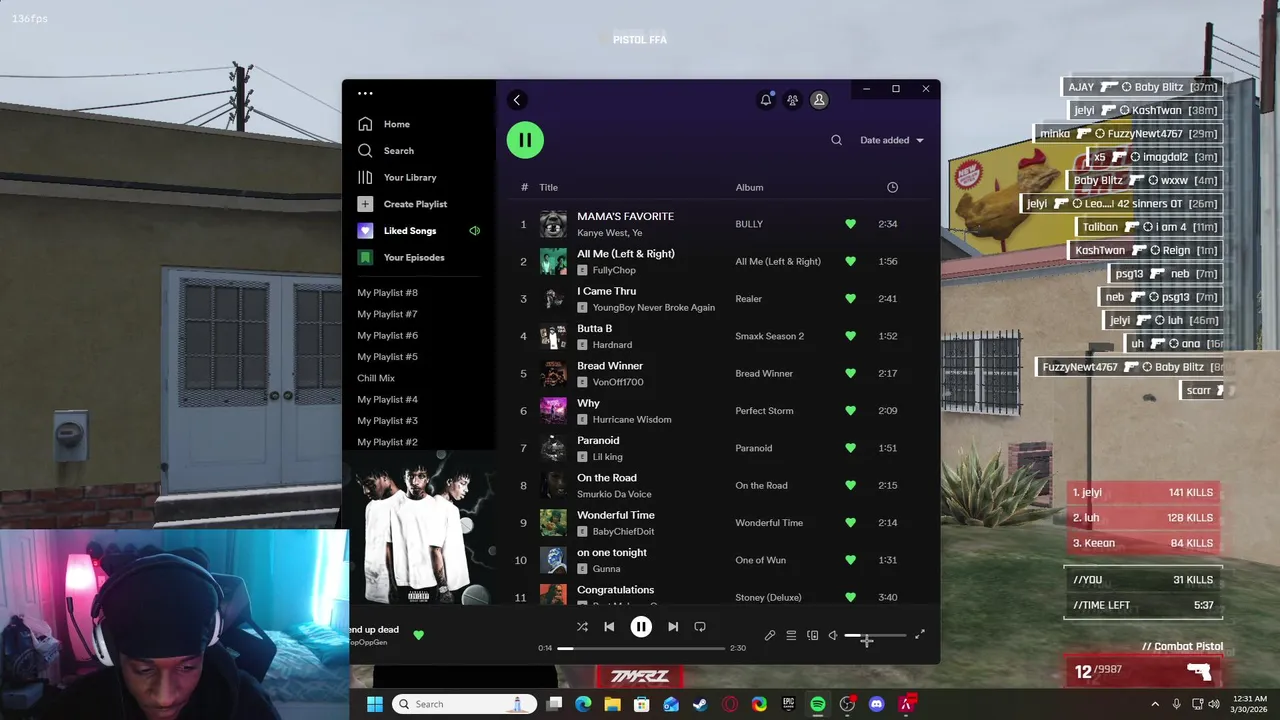Mute with the volume speaker icon
This screenshot has width=1280, height=720.
[832, 635]
